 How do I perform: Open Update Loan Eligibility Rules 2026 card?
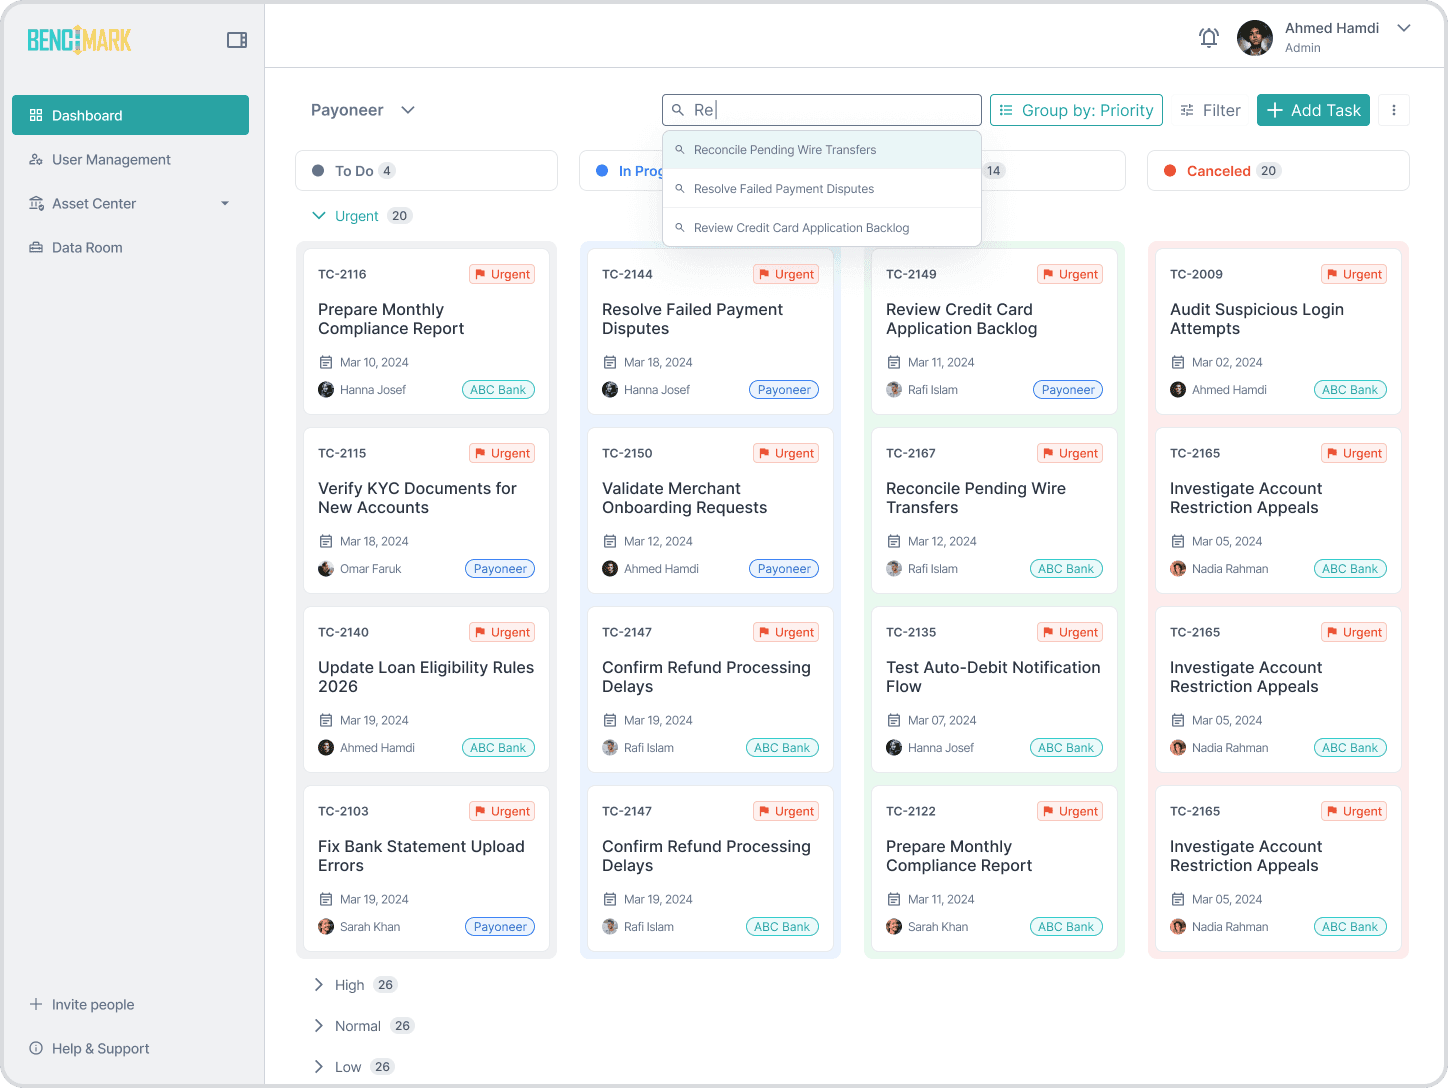(426, 690)
